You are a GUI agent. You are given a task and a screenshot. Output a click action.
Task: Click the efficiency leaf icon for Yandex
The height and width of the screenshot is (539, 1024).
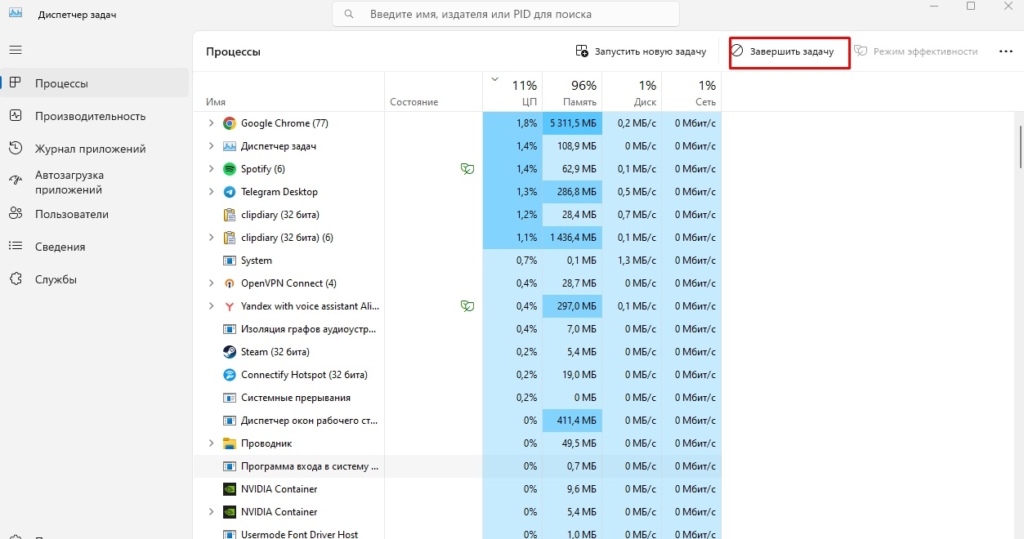[x=467, y=306]
